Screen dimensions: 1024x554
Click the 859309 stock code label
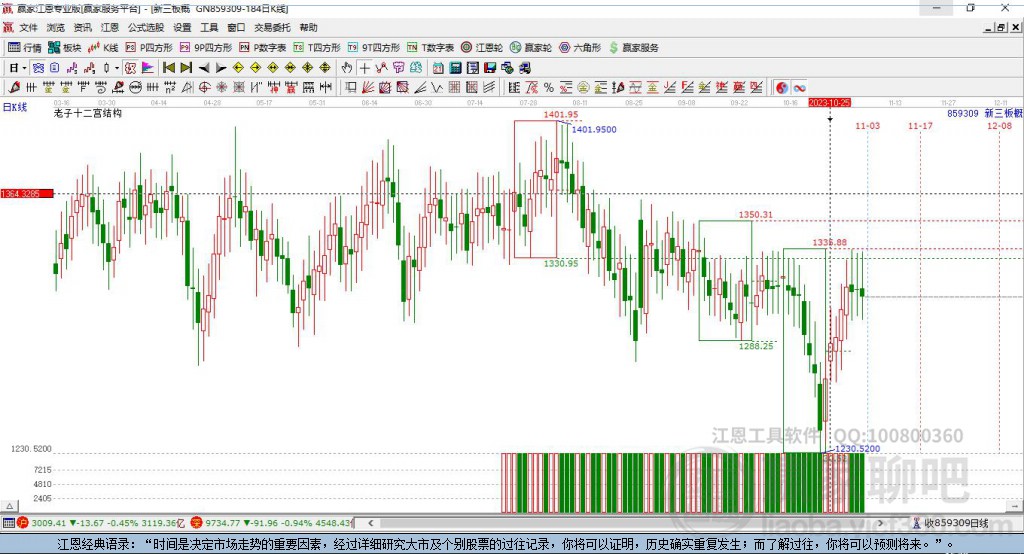[x=963, y=113]
